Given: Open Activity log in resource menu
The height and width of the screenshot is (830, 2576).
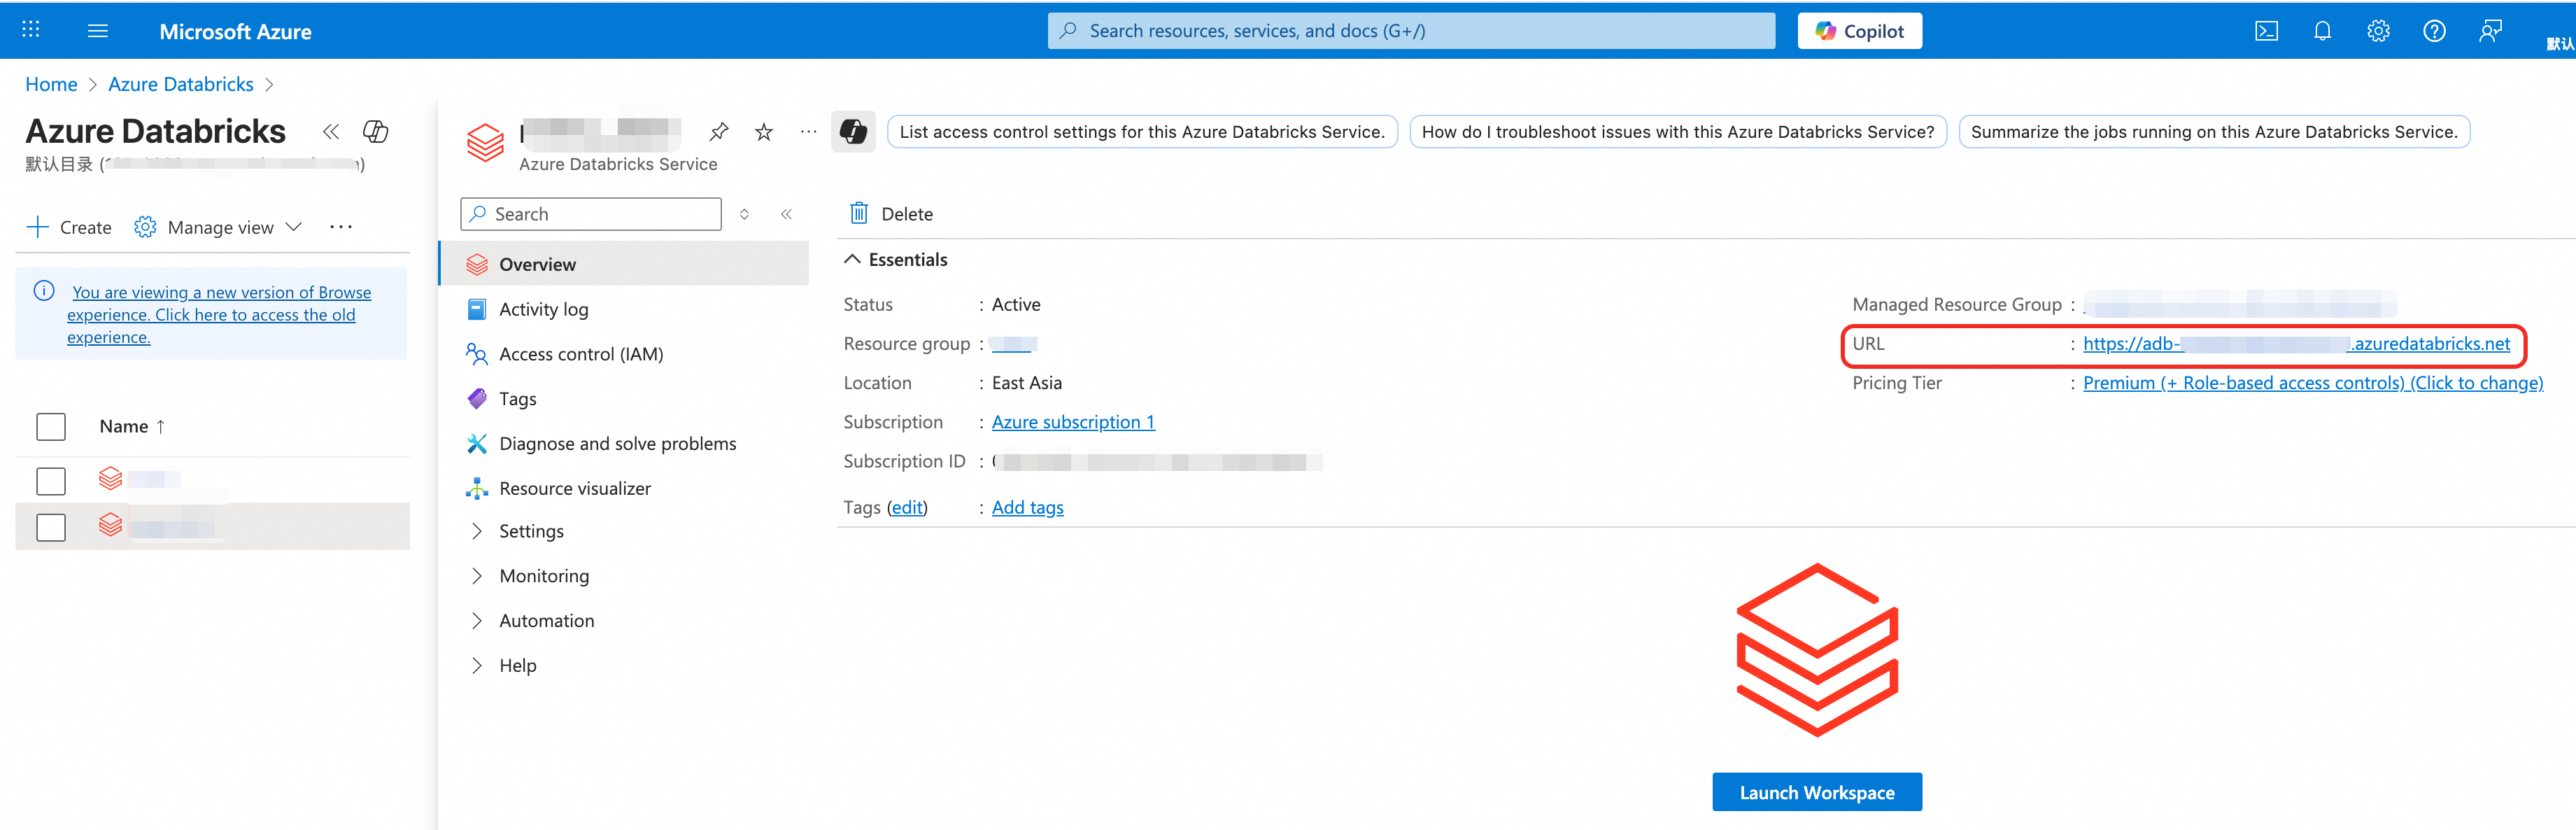Looking at the screenshot, I should coord(543,309).
